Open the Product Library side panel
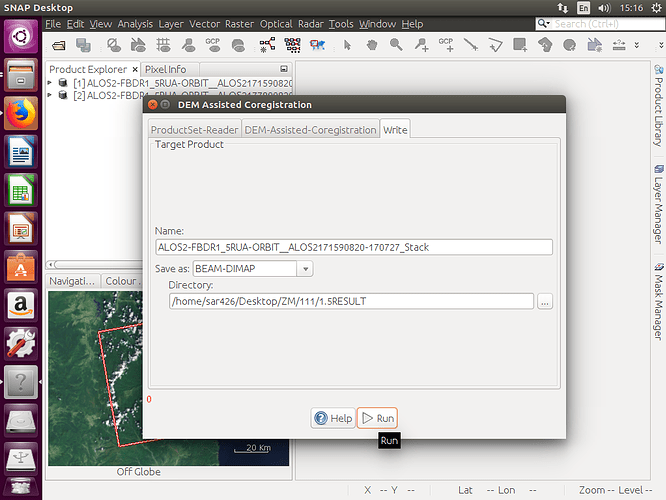The height and width of the screenshot is (500, 666). pyautogui.click(x=658, y=105)
